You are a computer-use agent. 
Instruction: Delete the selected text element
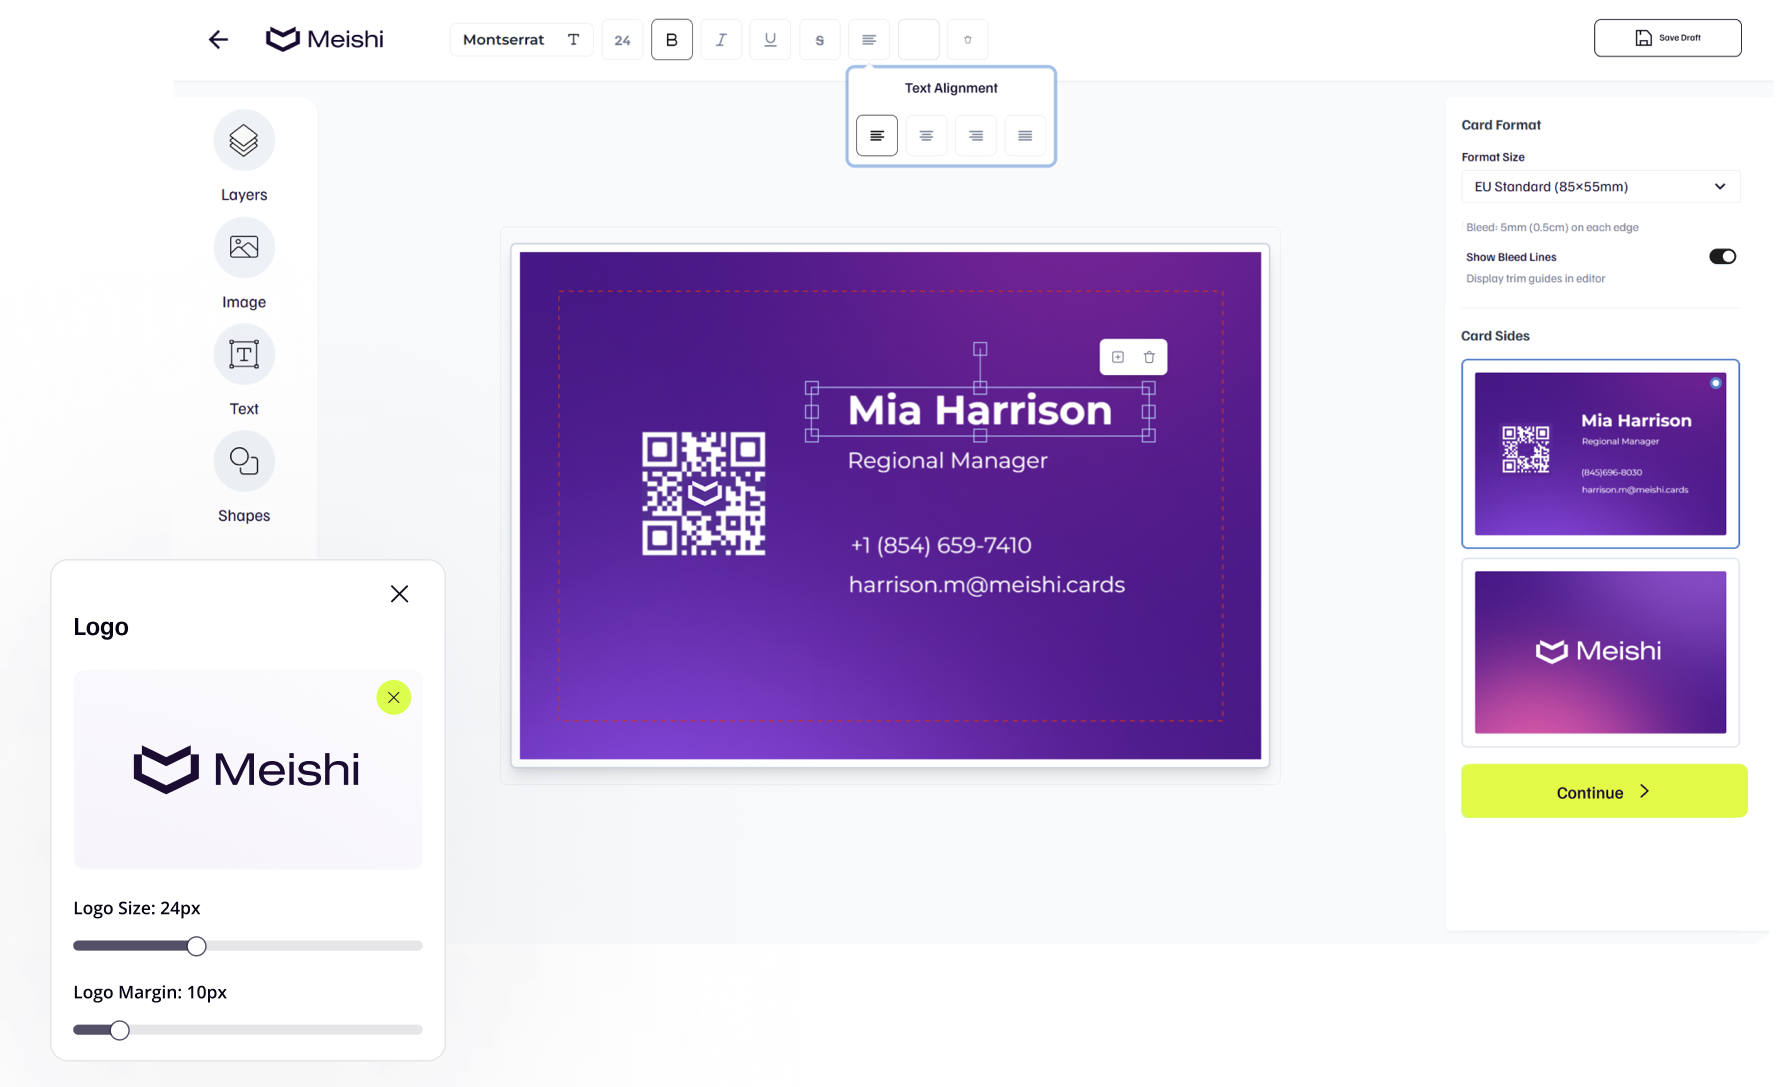1148,357
